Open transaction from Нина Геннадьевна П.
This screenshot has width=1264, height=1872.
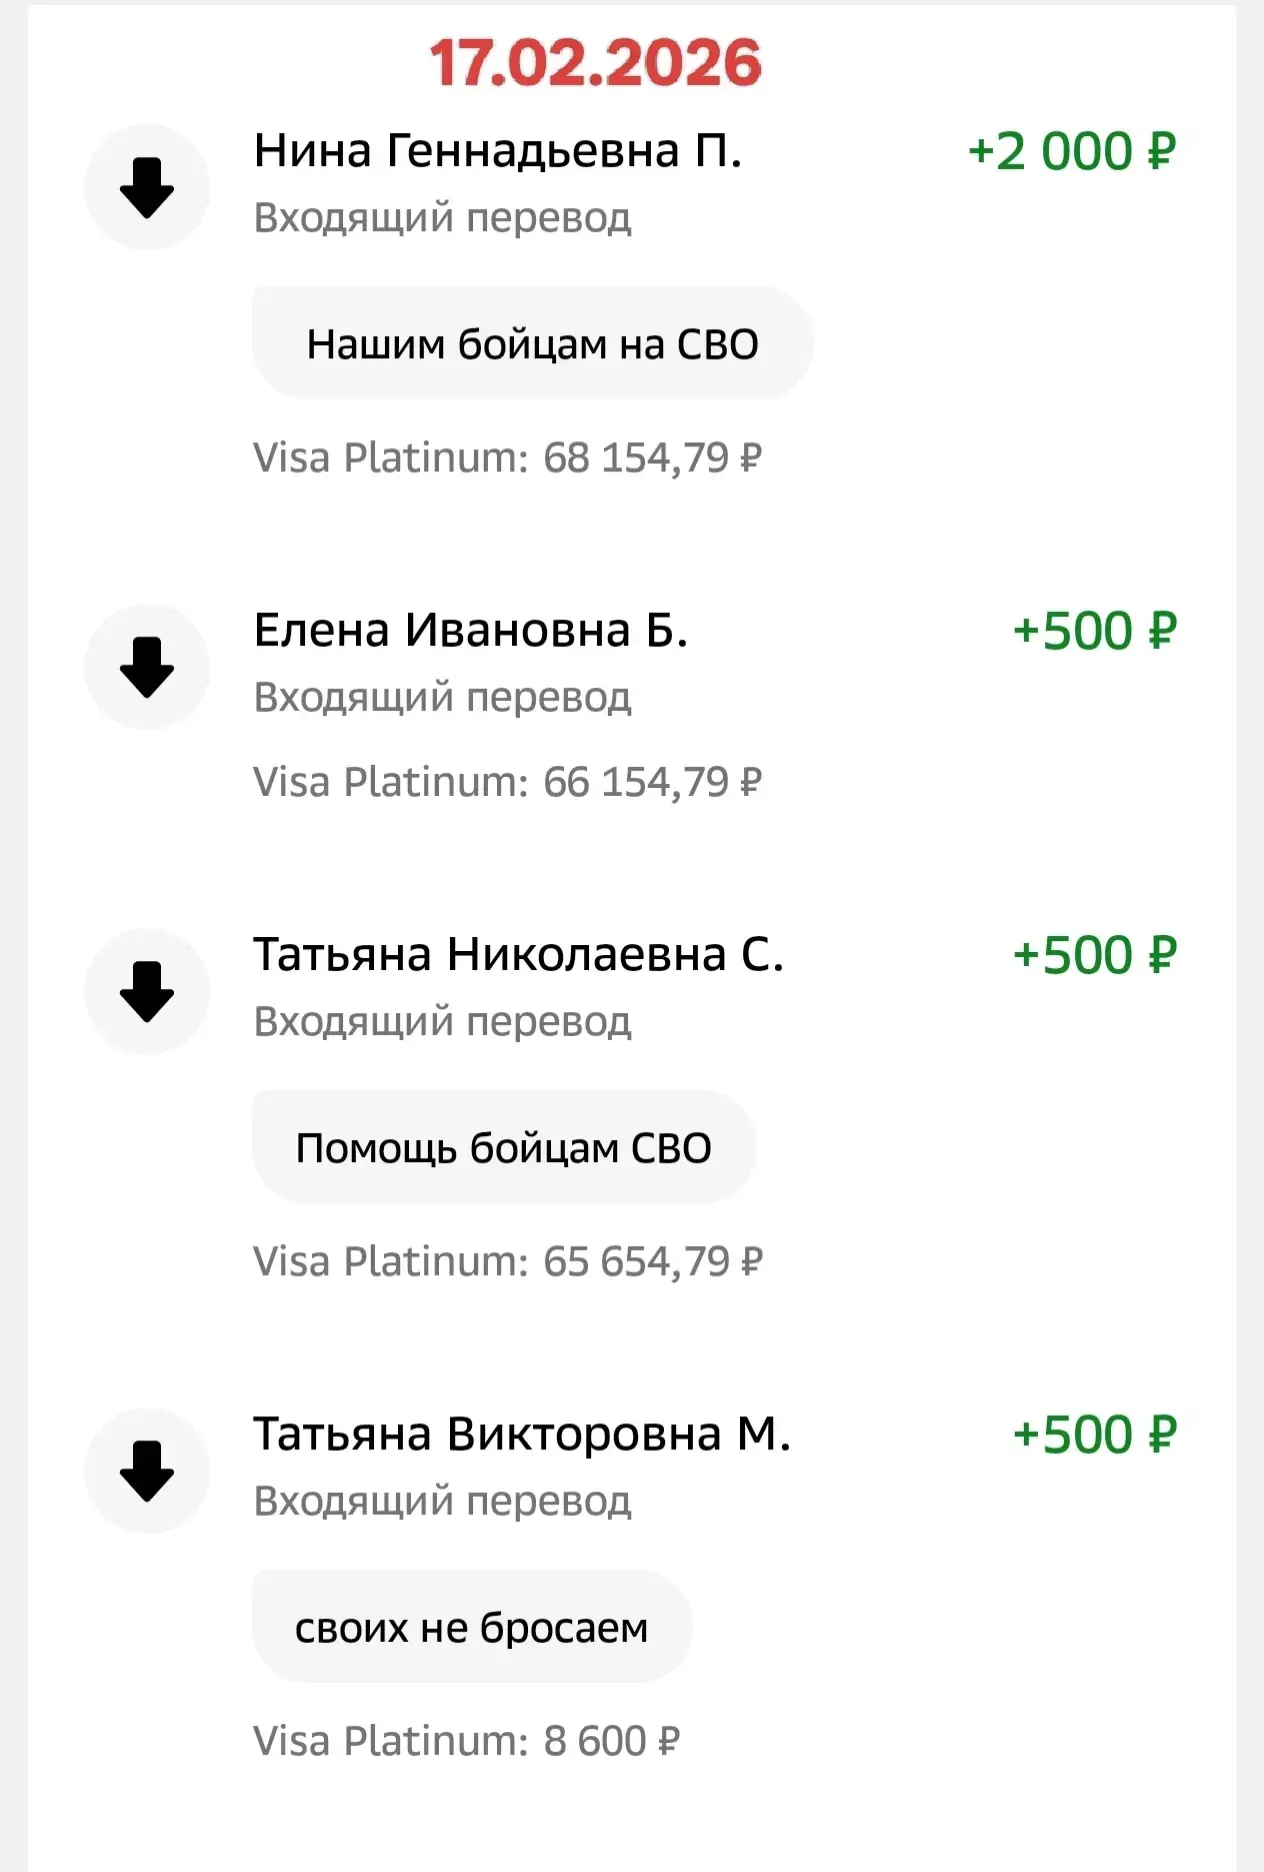[x=497, y=152]
